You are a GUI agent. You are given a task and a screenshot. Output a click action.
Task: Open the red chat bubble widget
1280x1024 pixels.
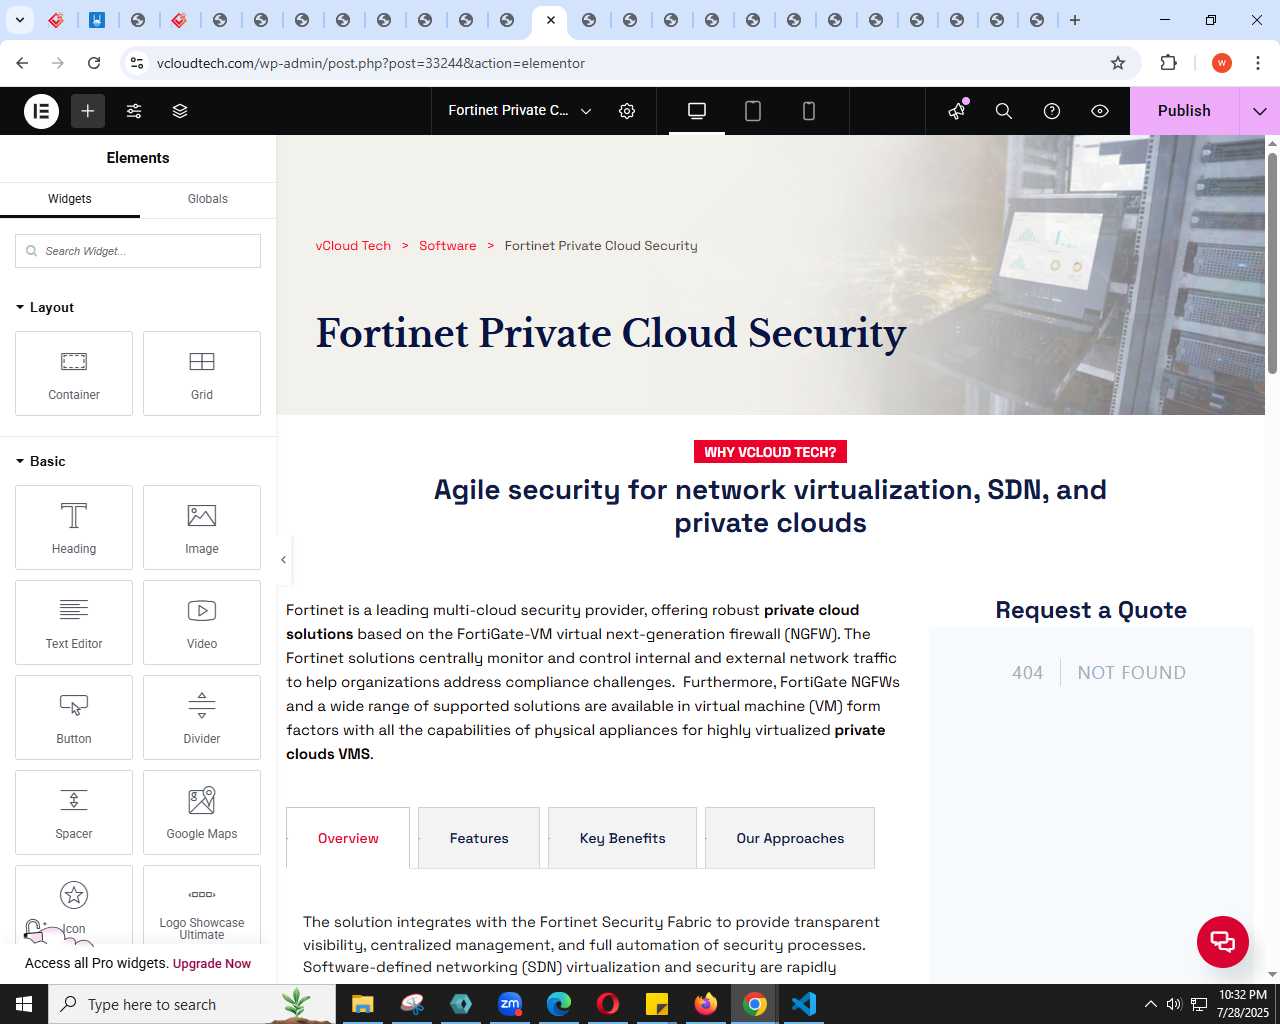[x=1223, y=942]
